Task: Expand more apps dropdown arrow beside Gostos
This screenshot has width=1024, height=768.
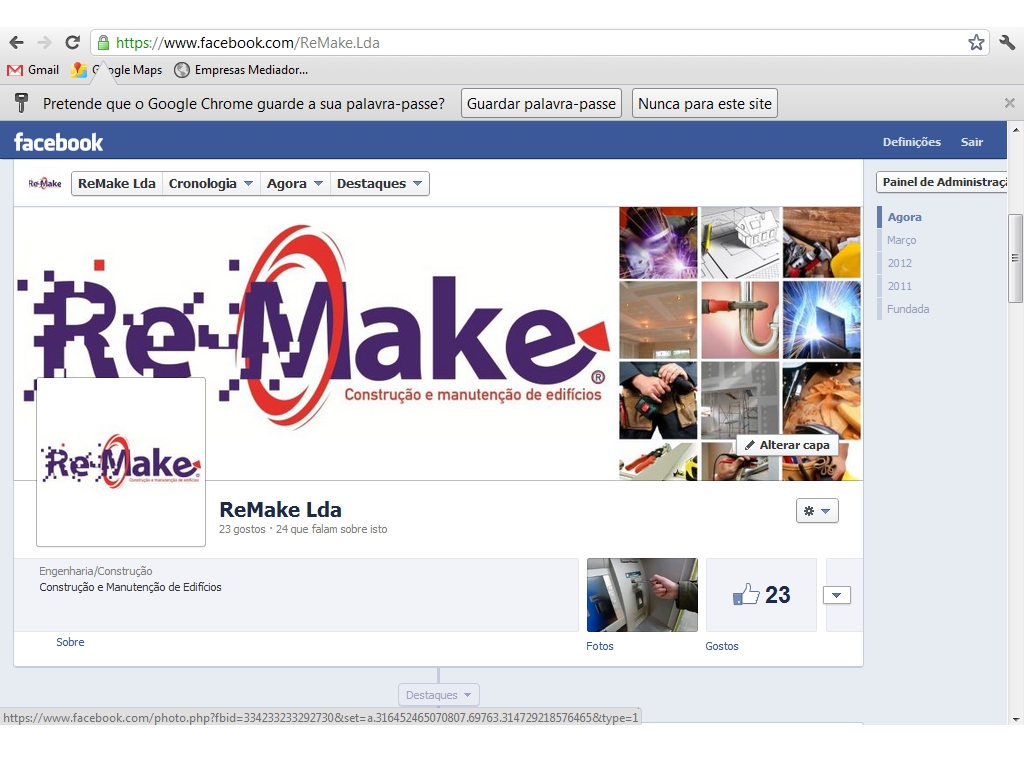Action: click(837, 595)
